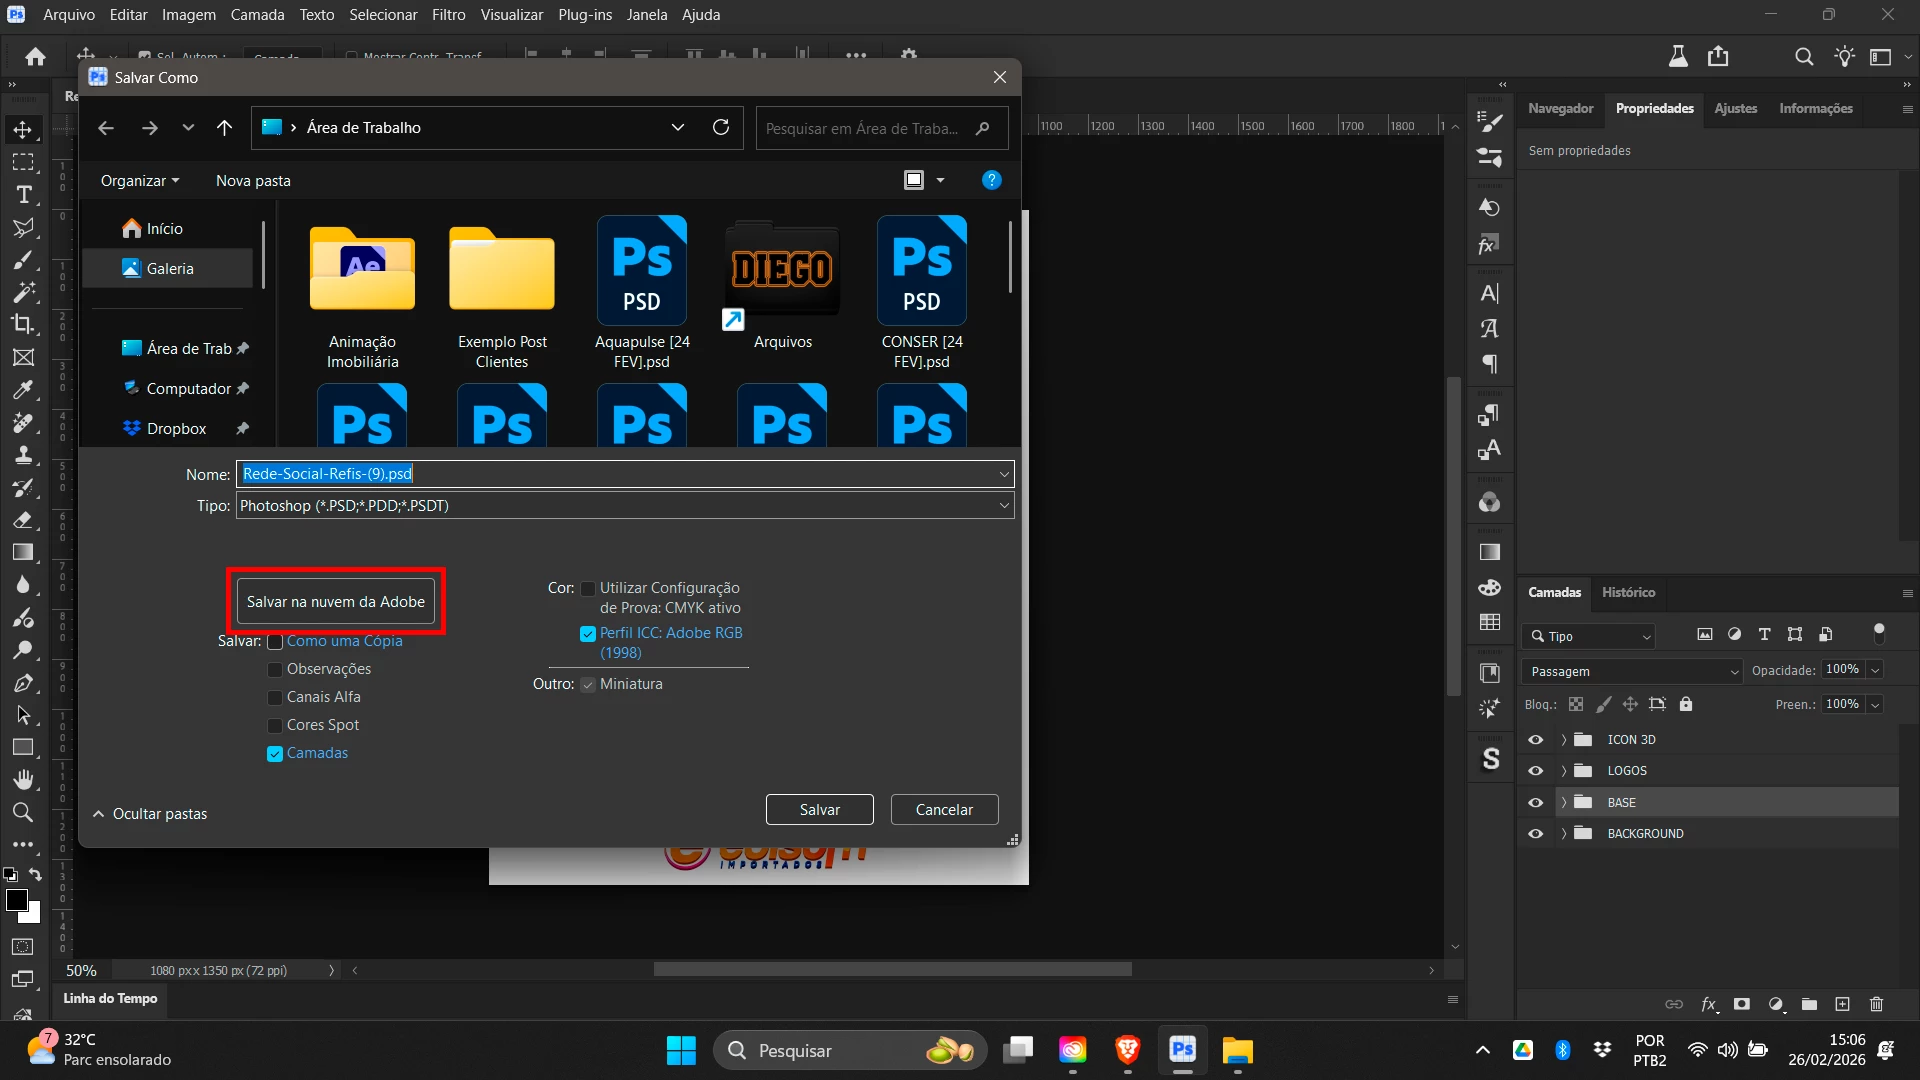1920x1080 pixels.
Task: Hide the LOGOS layer group
Action: tap(1536, 771)
